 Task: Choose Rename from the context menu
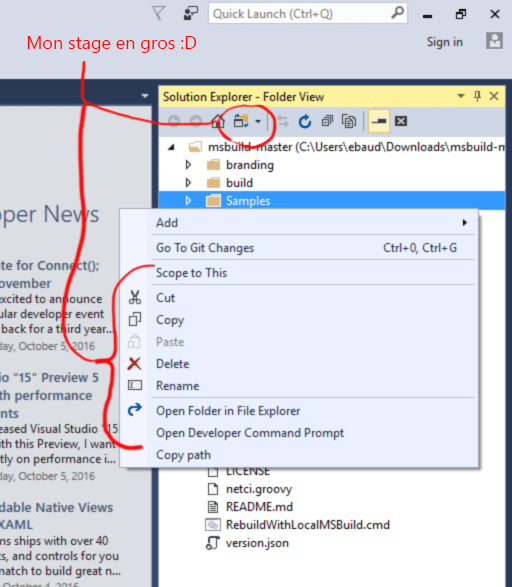(299, 386)
